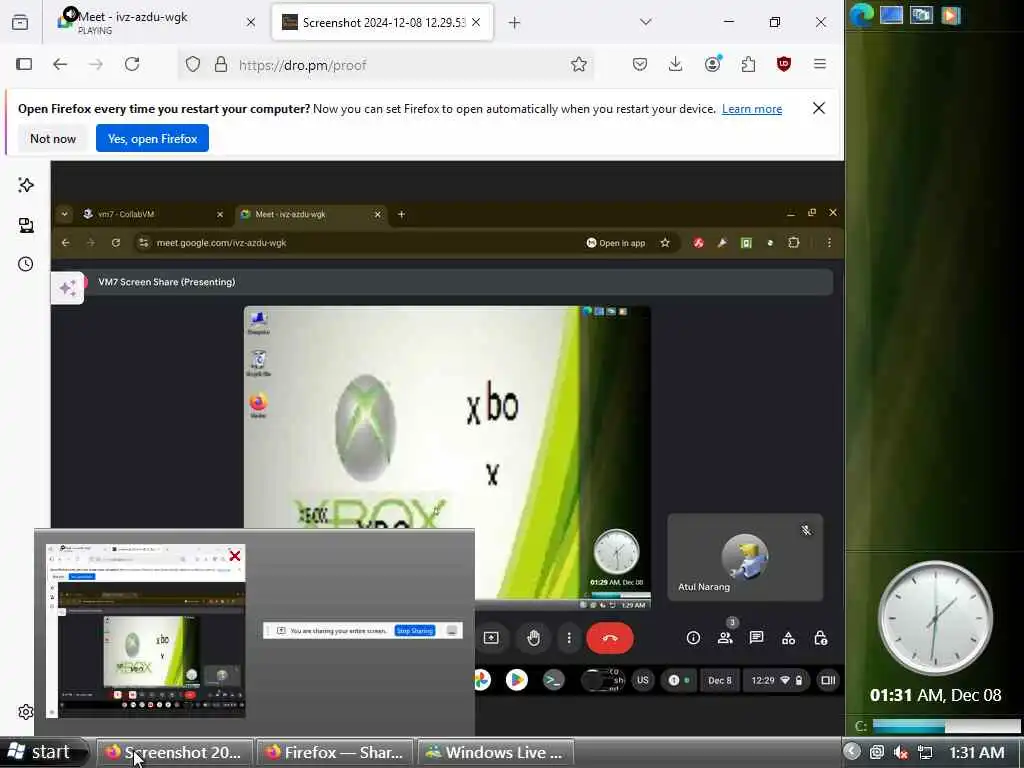
Task: Open the Windows start menu
Action: tap(43, 752)
